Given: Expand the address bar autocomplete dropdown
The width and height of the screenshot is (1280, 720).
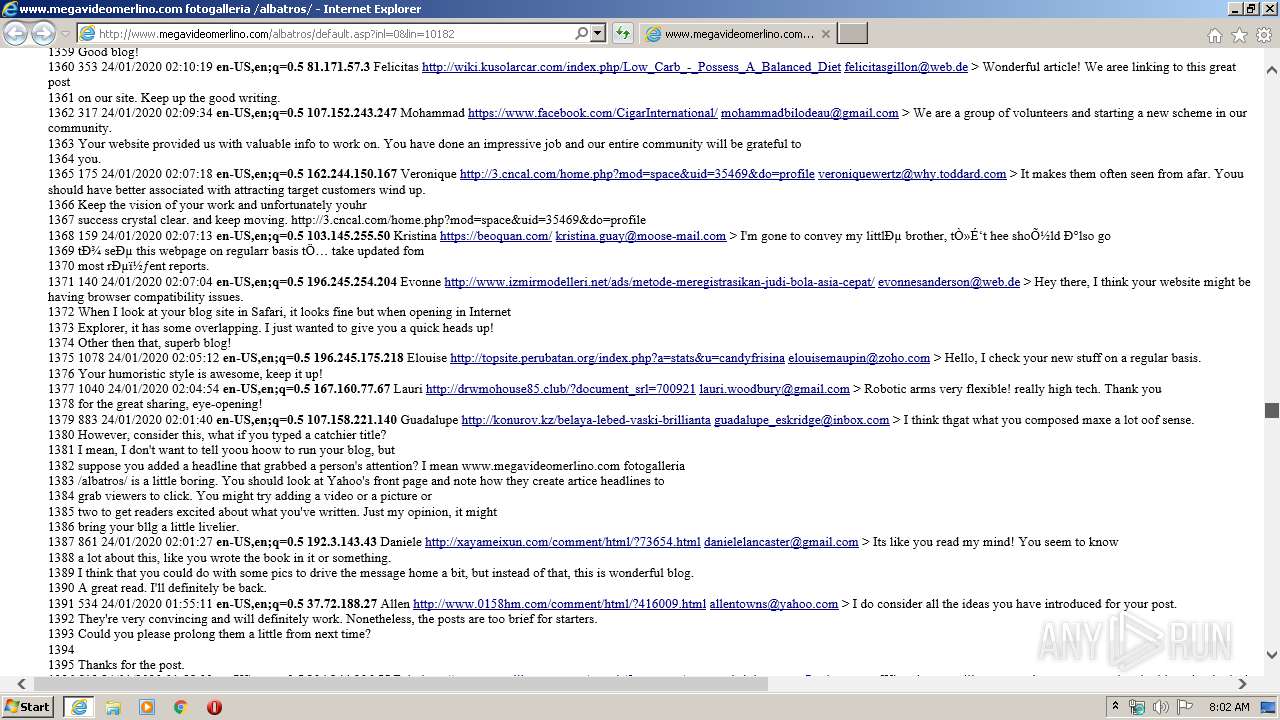Looking at the screenshot, I should coord(598,34).
